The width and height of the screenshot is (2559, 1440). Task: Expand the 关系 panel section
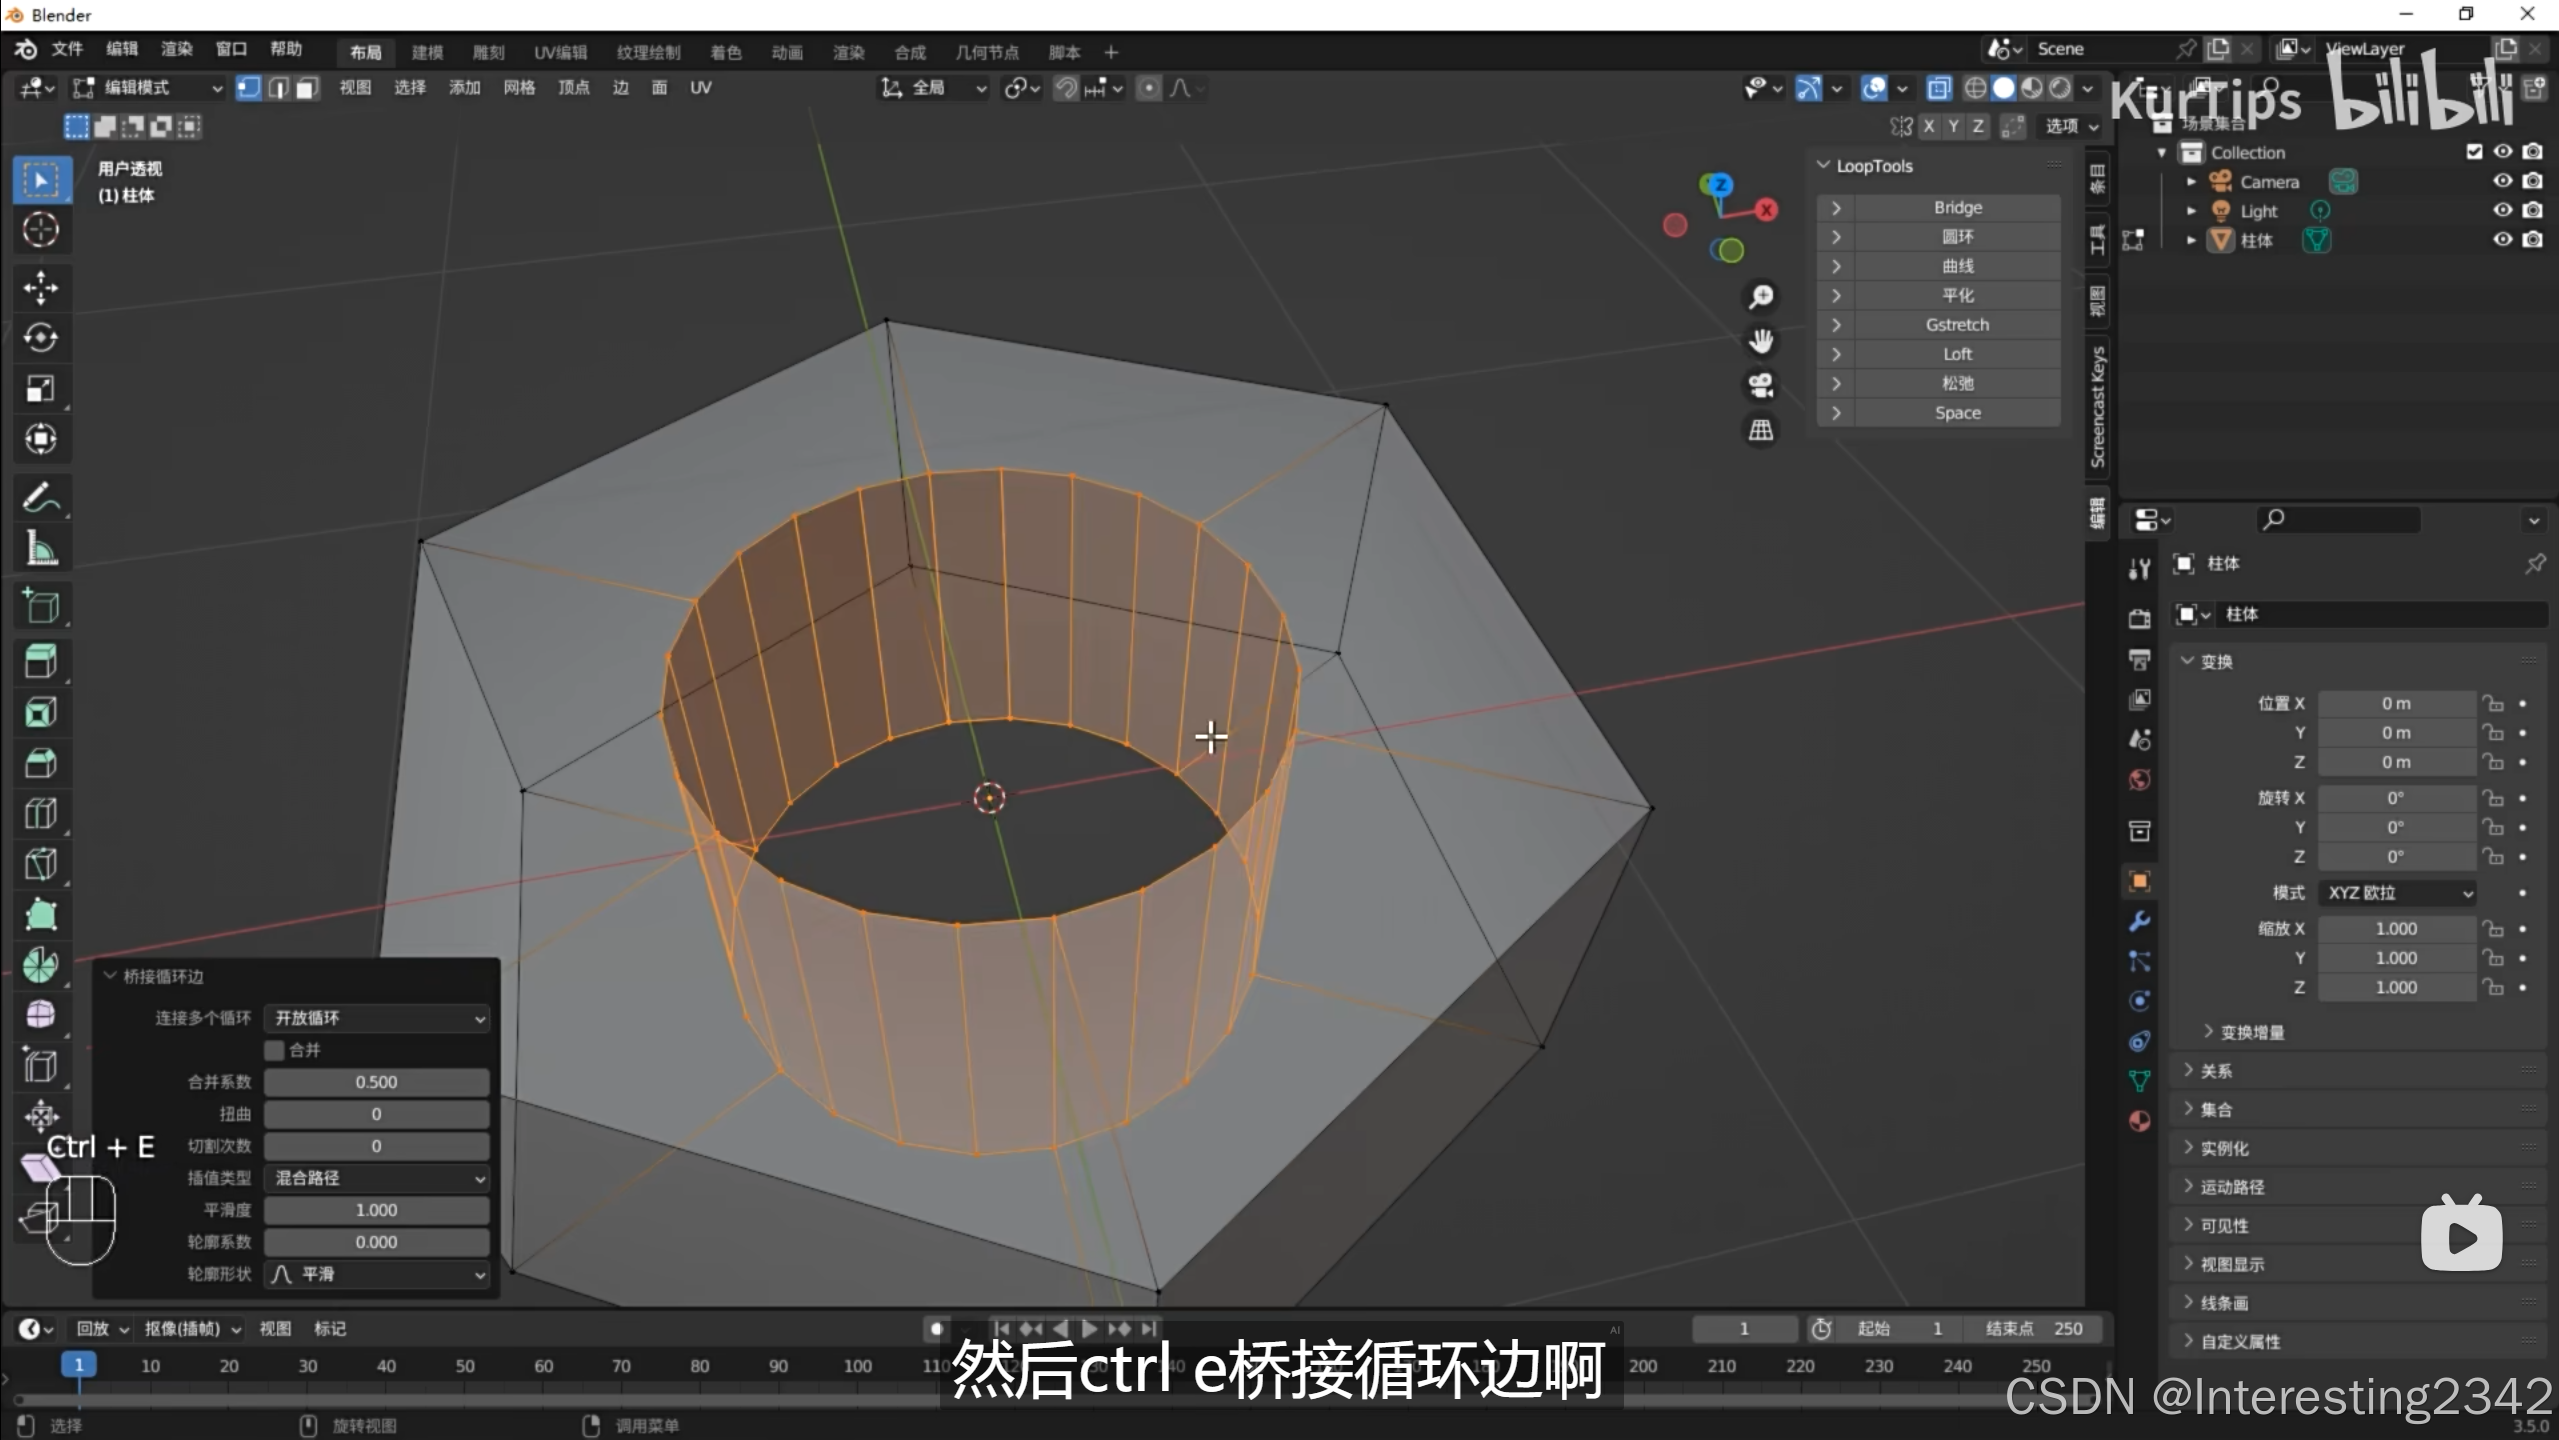(x=2215, y=1071)
